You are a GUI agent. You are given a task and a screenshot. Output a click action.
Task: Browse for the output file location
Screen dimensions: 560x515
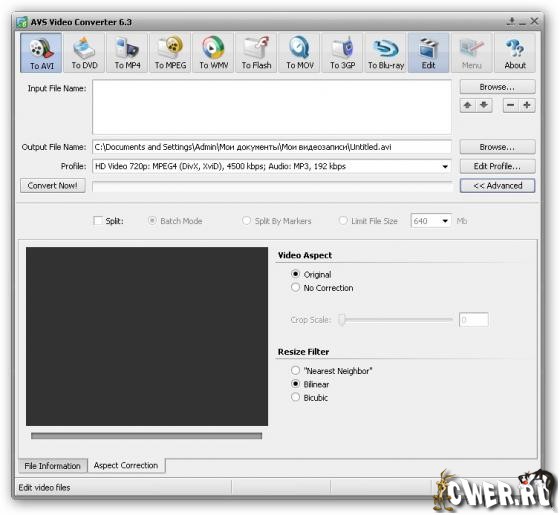click(498, 147)
